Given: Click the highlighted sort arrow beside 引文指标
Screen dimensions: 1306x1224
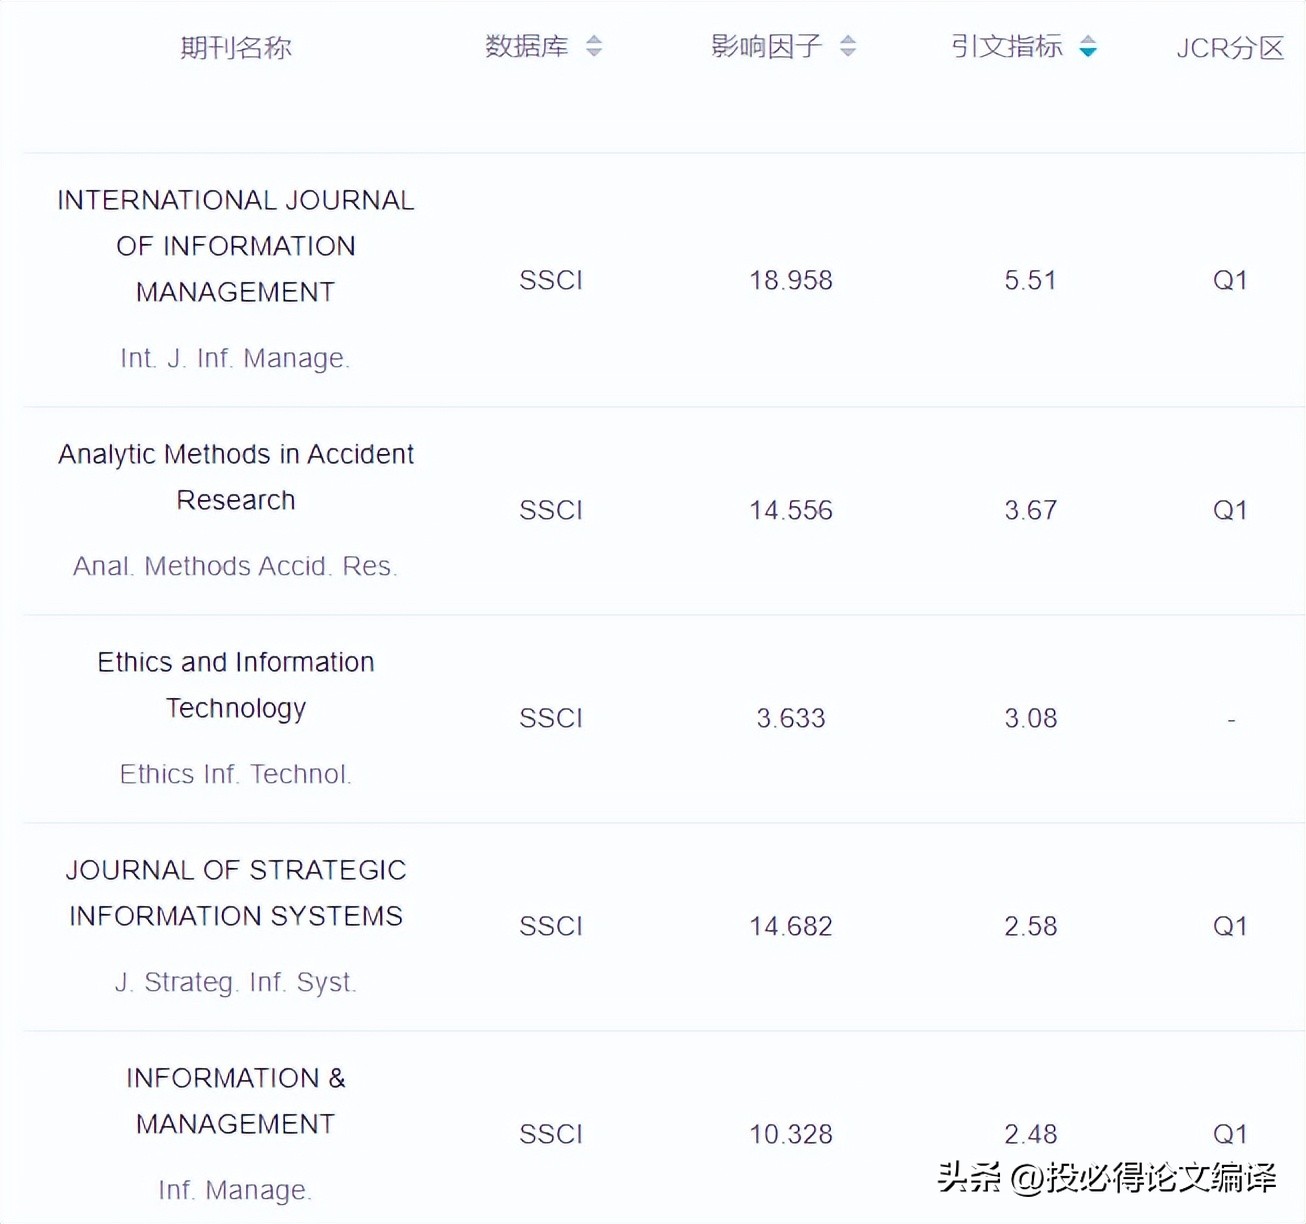Looking at the screenshot, I should pyautogui.click(x=1088, y=53).
